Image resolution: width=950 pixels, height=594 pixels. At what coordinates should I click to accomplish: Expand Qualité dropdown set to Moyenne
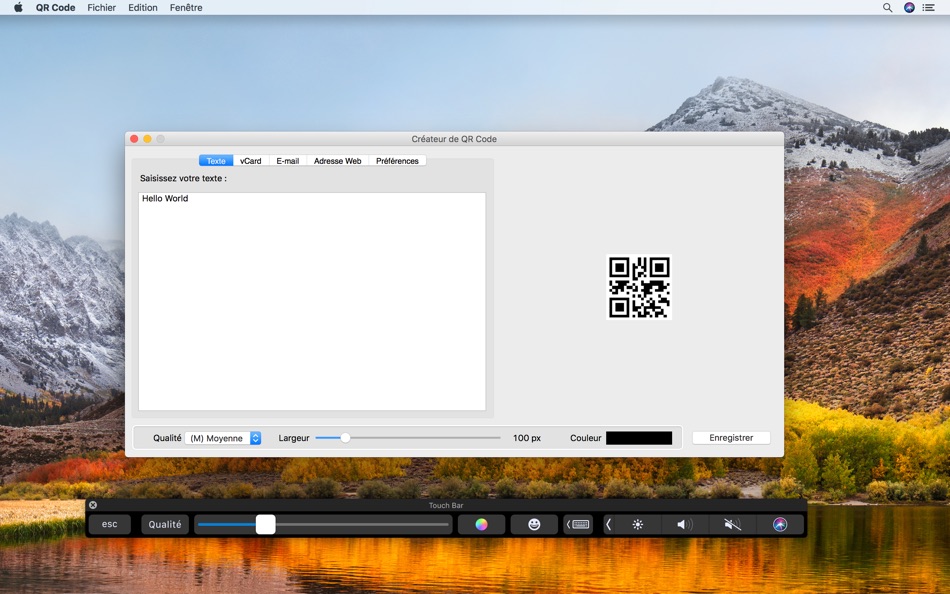(223, 438)
